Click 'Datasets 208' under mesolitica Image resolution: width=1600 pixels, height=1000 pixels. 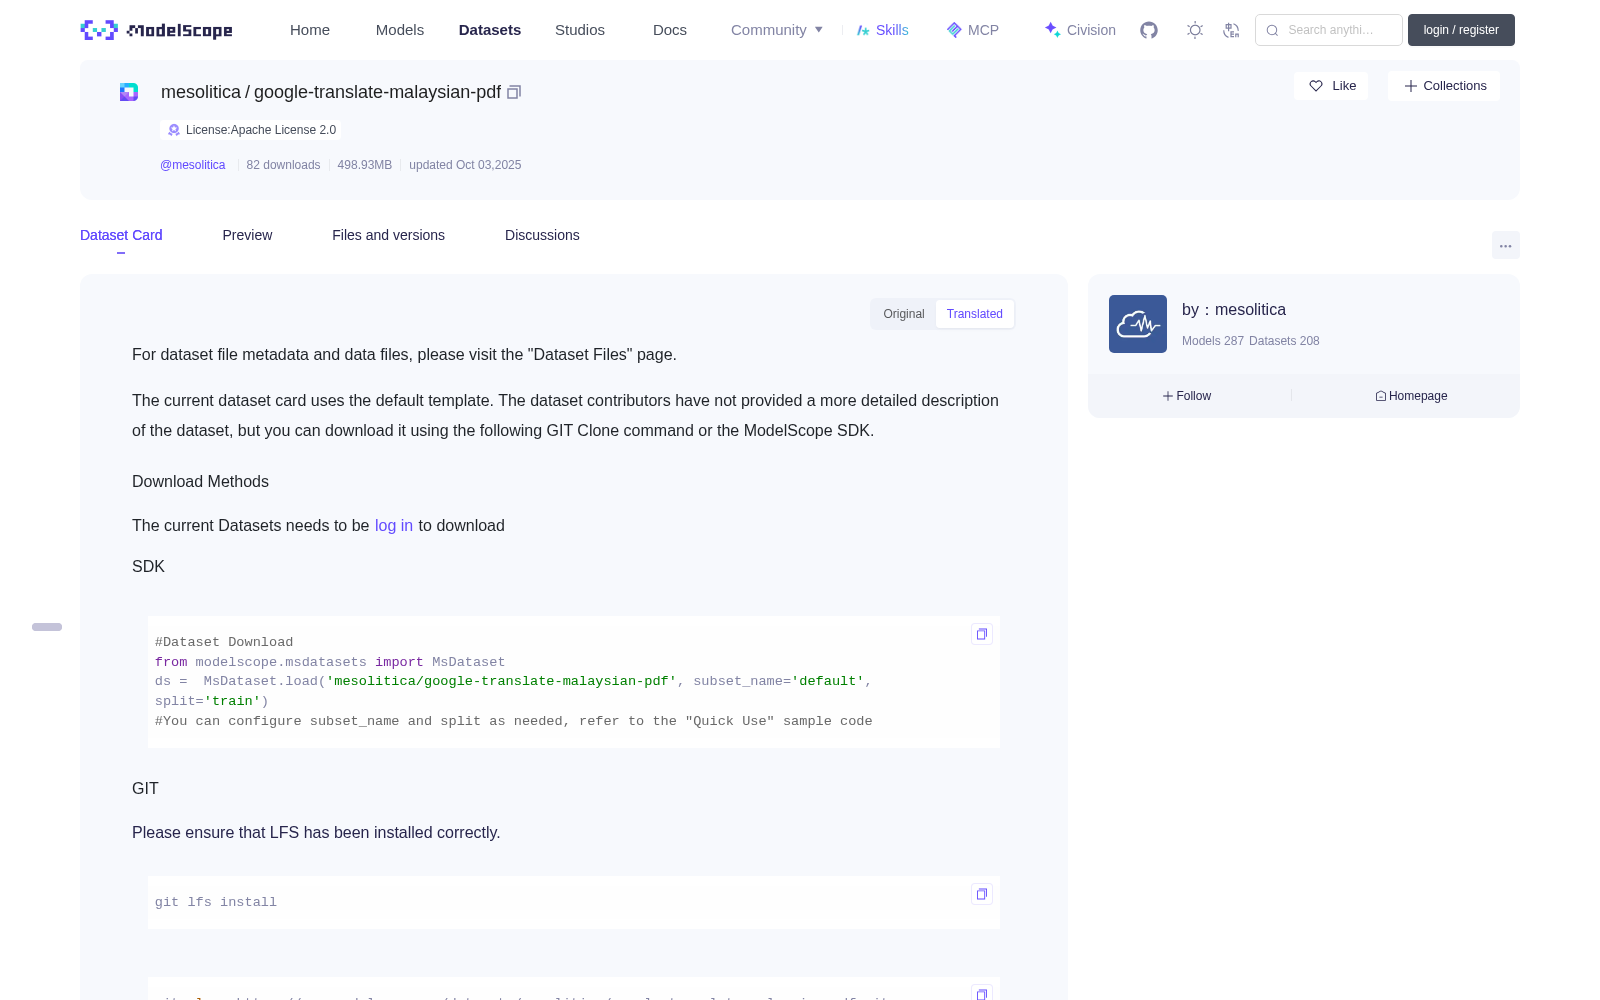click(1284, 341)
